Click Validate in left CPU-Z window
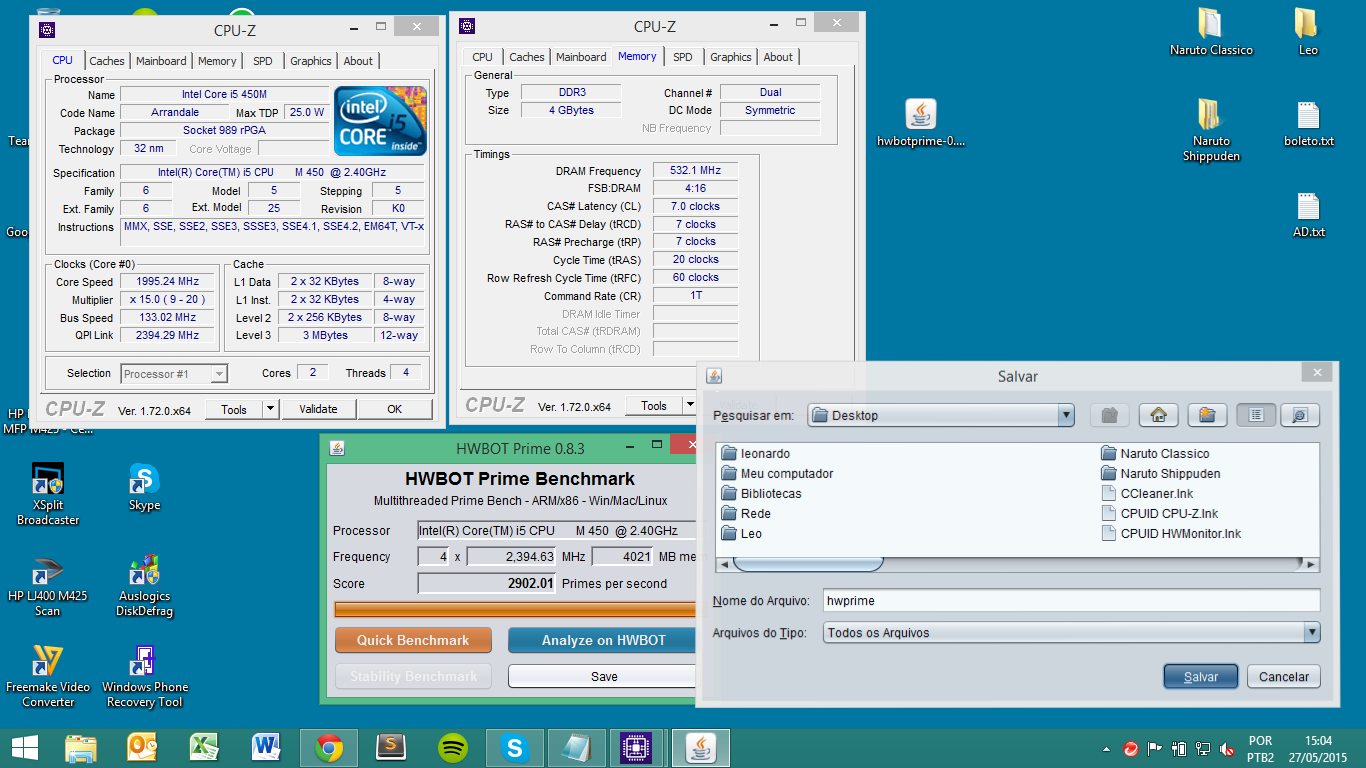The width and height of the screenshot is (1366, 768). (318, 409)
